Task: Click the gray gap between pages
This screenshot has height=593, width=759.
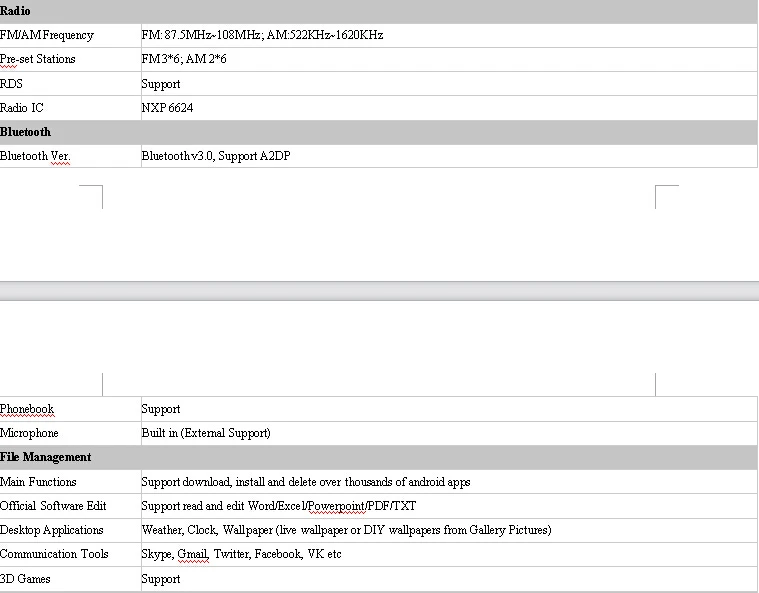Action: (380, 291)
